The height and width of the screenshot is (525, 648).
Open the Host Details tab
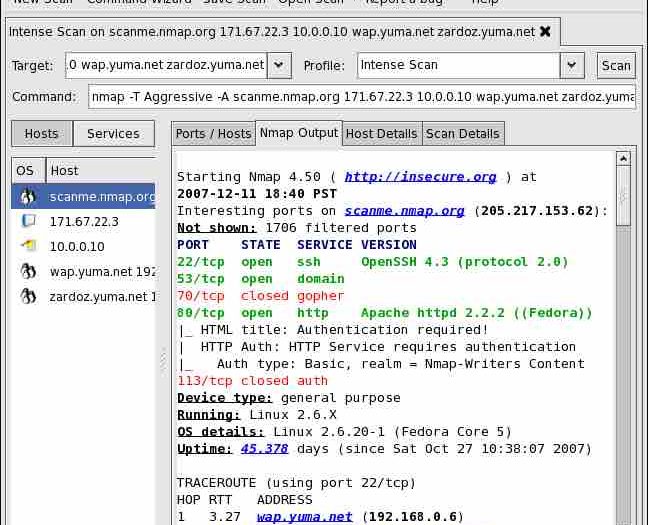(x=382, y=134)
